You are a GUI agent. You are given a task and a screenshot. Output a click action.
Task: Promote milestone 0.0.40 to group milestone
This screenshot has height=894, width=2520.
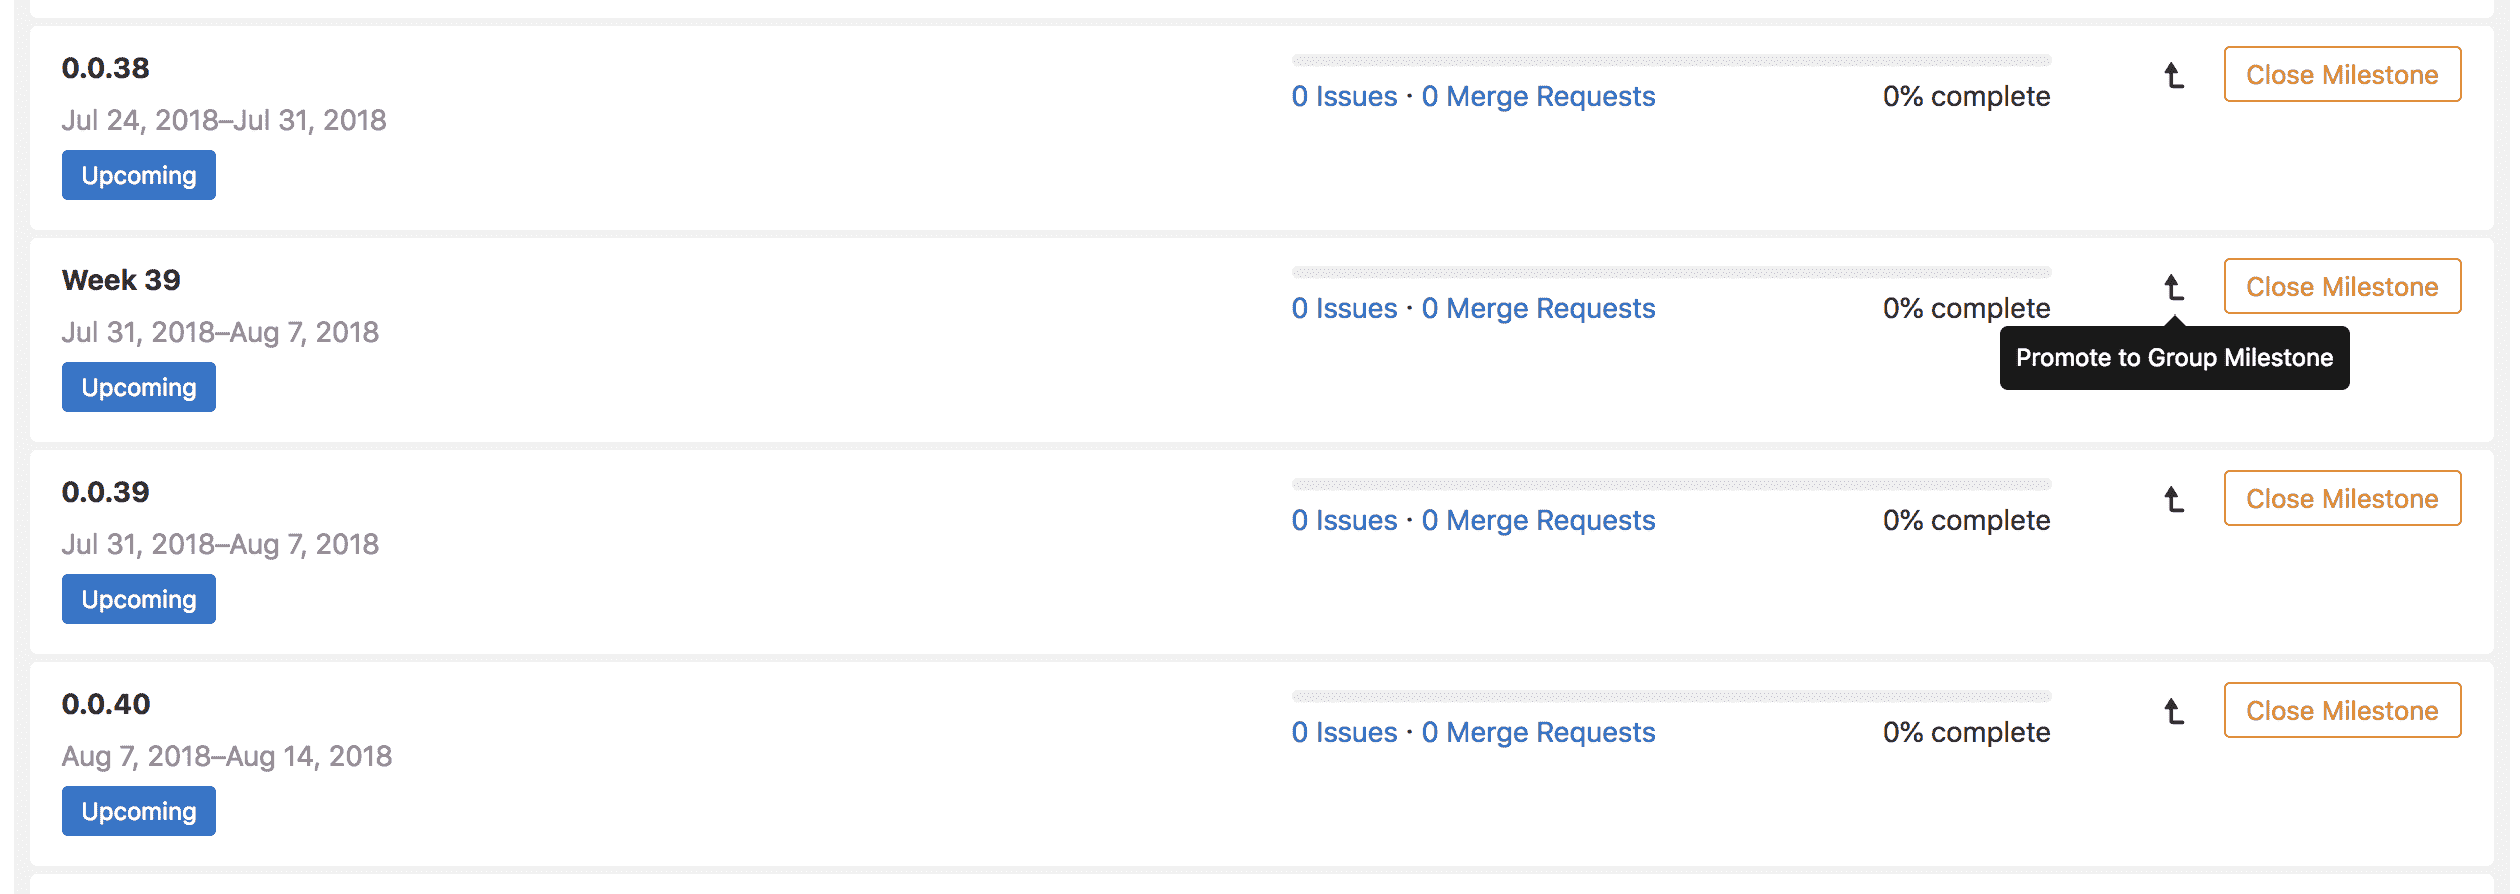[2176, 711]
